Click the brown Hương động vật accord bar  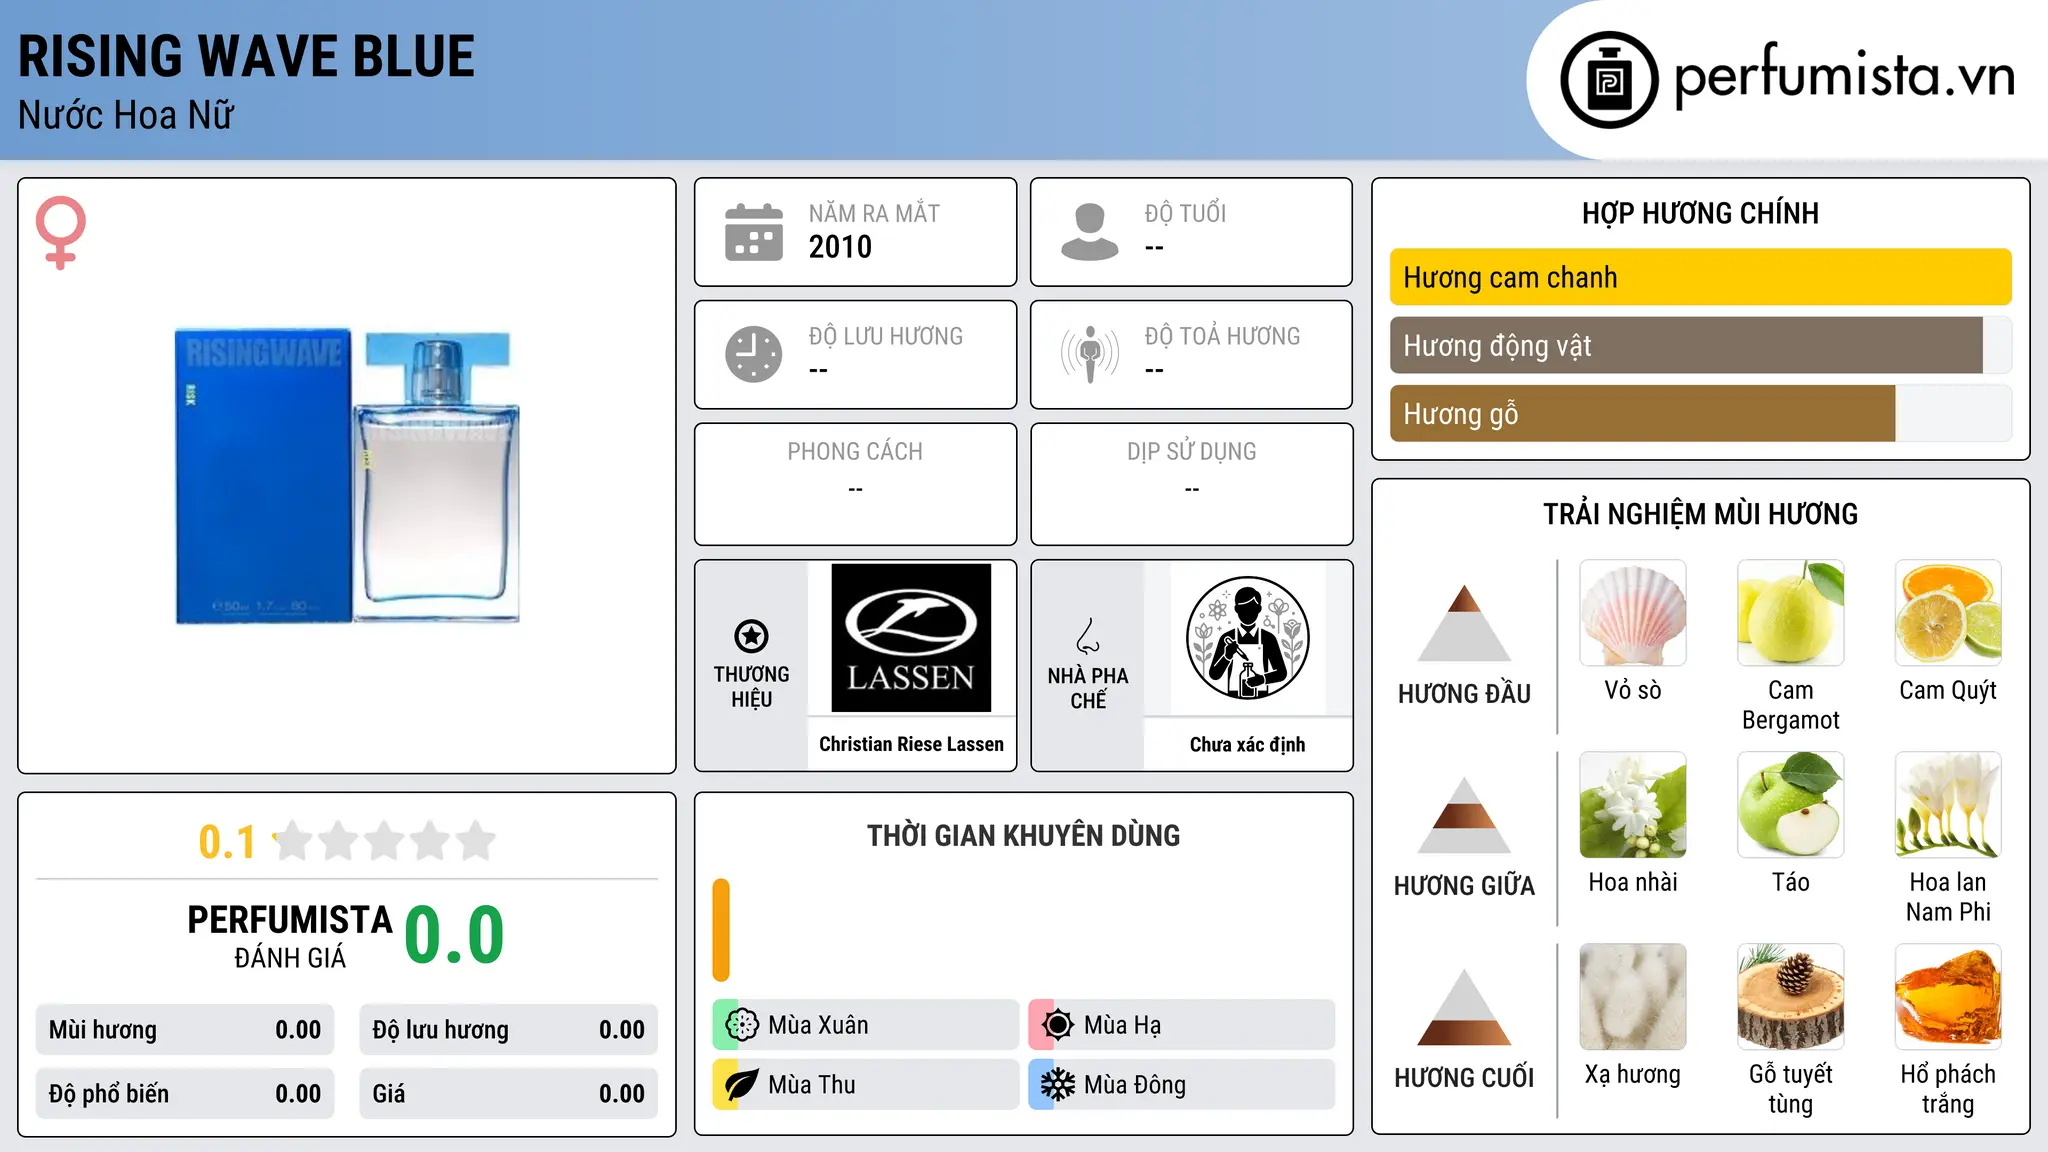(x=1686, y=345)
